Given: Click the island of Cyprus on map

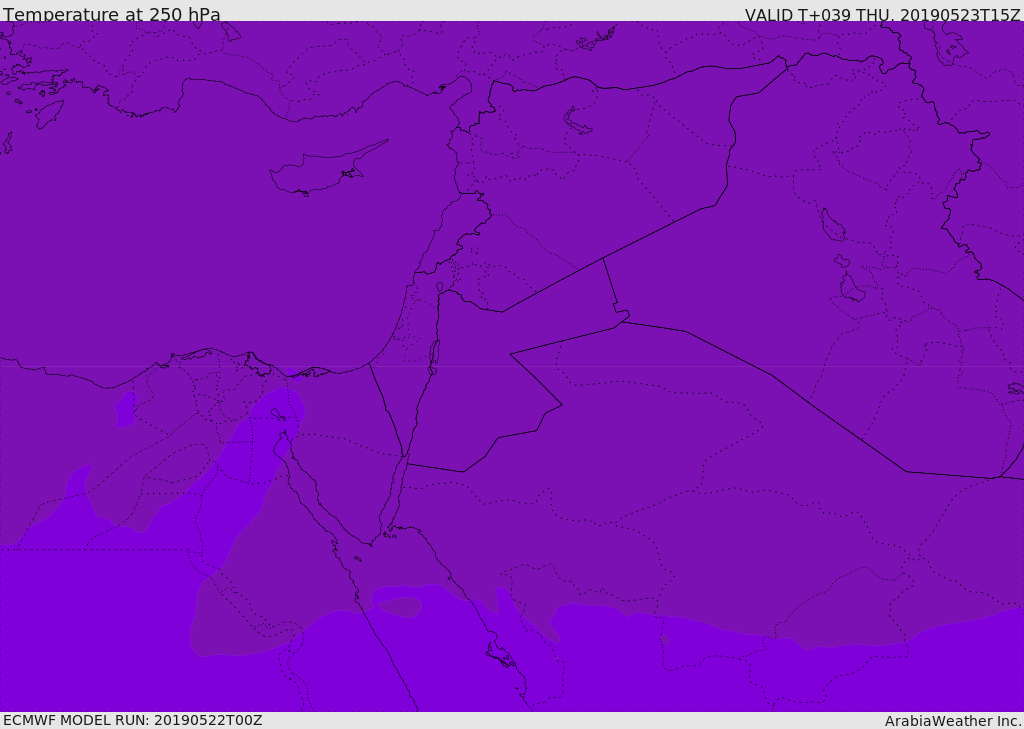Looking at the screenshot, I should [x=327, y=170].
